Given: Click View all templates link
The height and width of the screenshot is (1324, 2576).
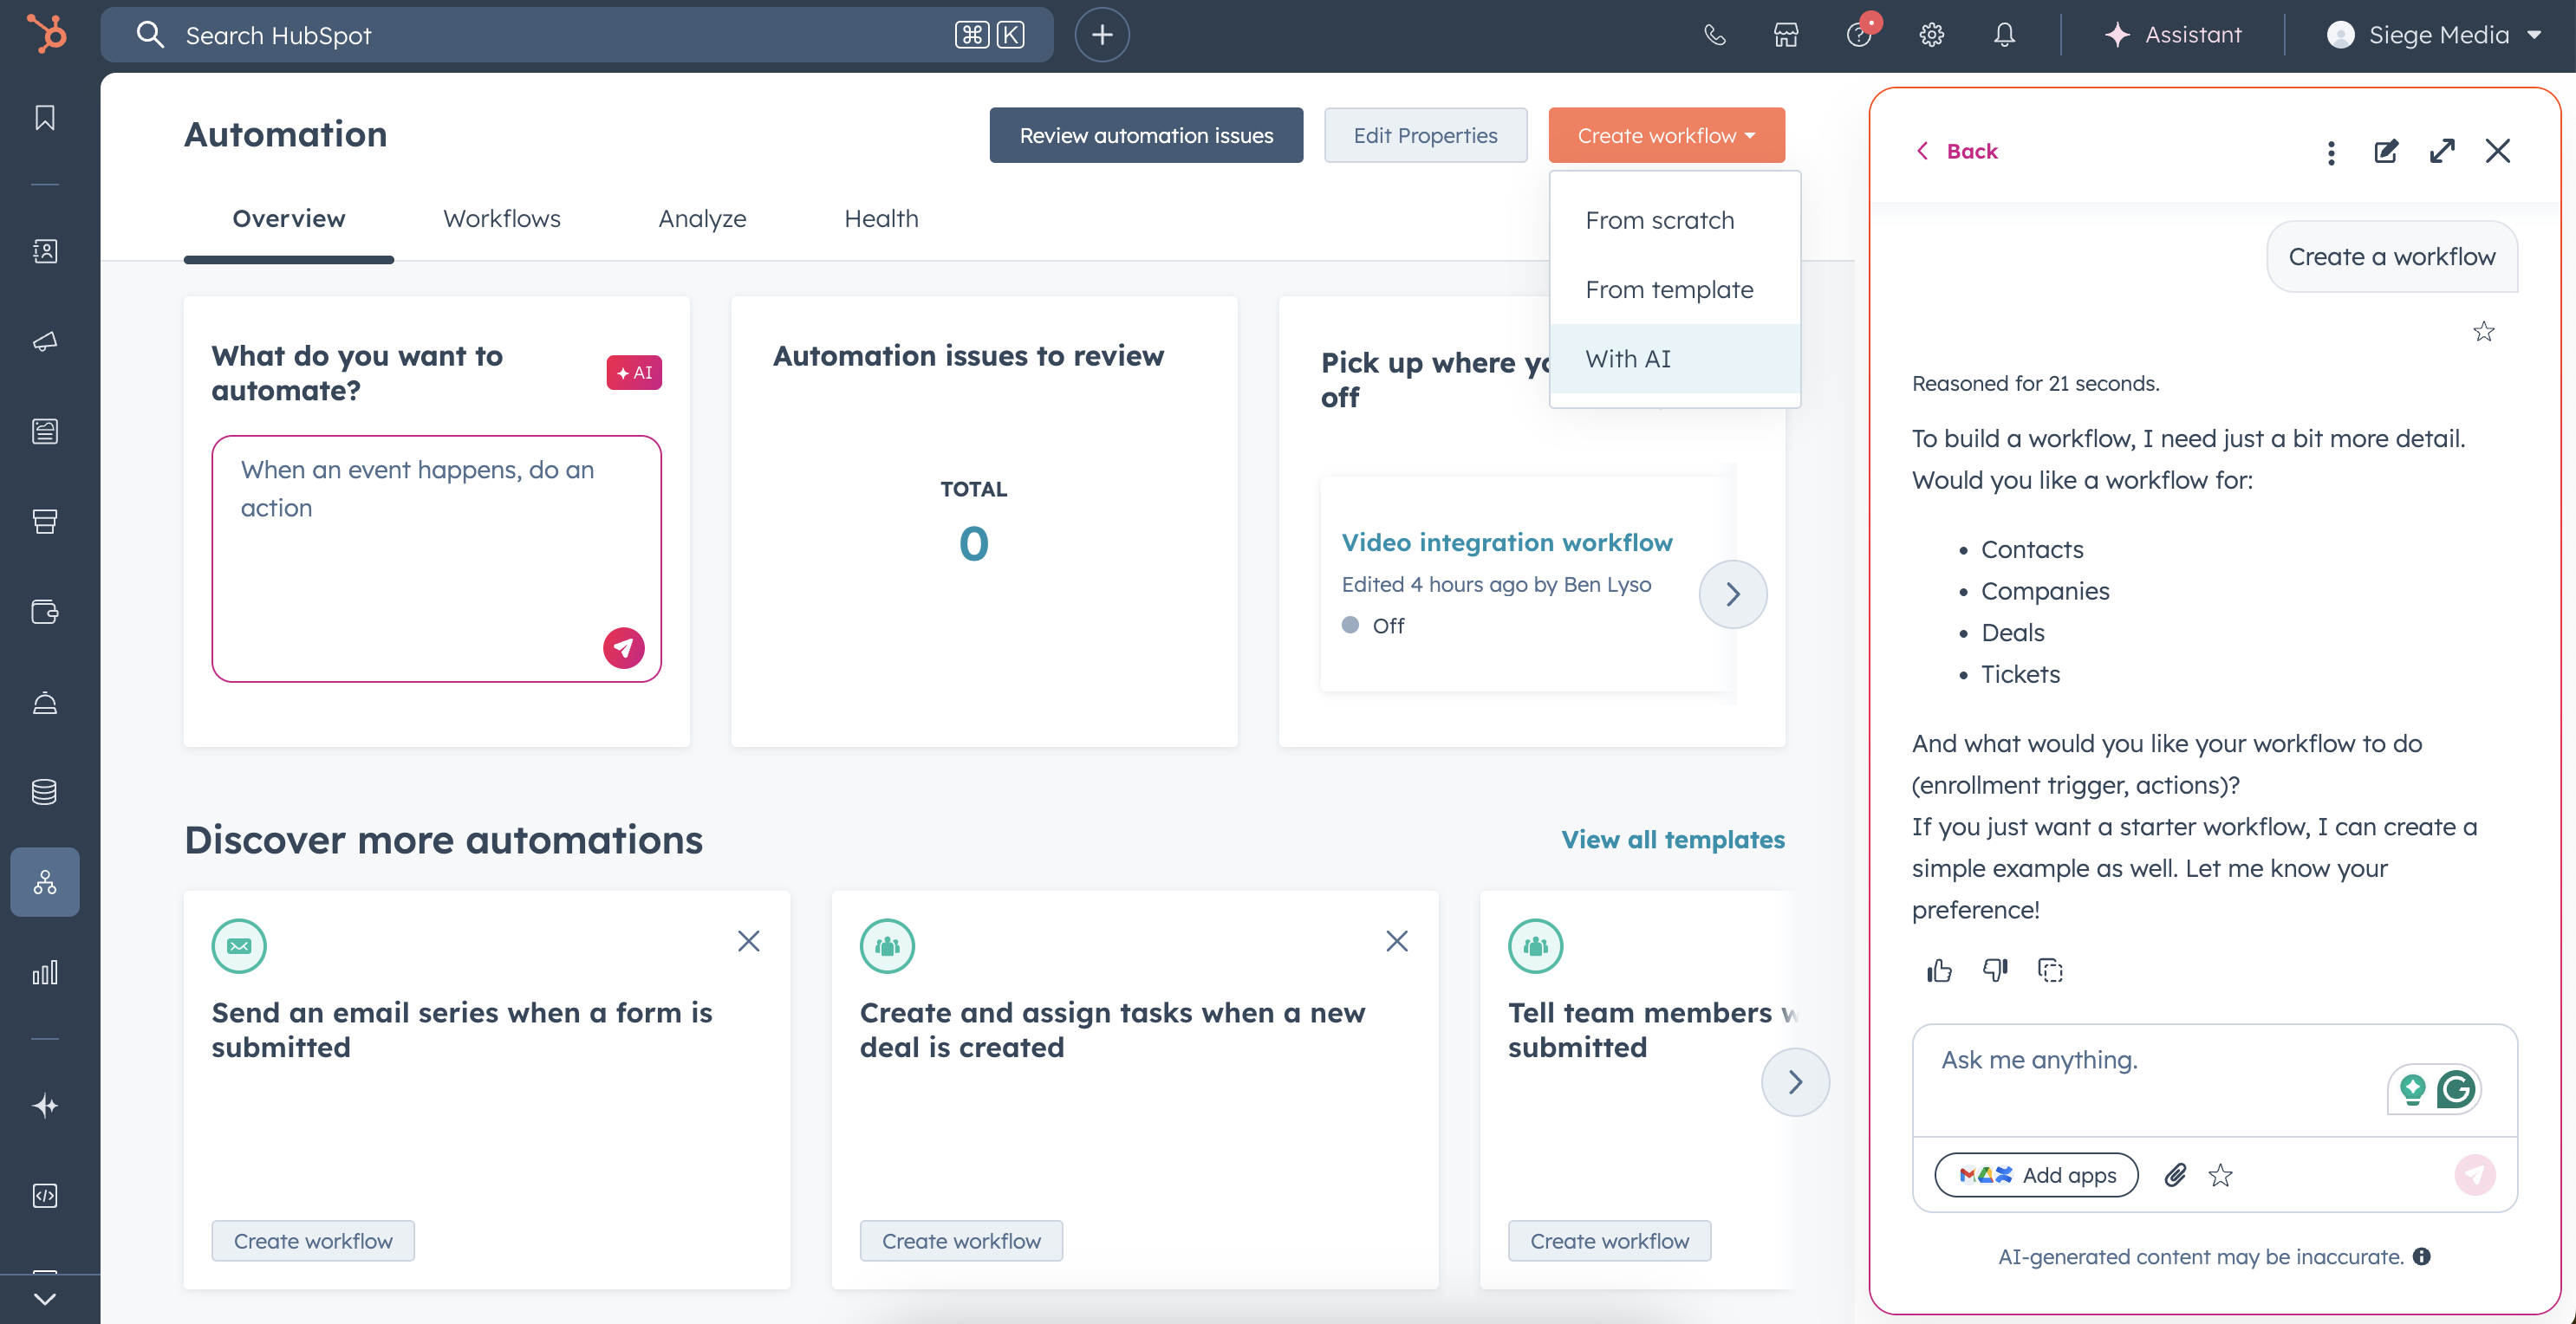Looking at the screenshot, I should pos(1673,839).
